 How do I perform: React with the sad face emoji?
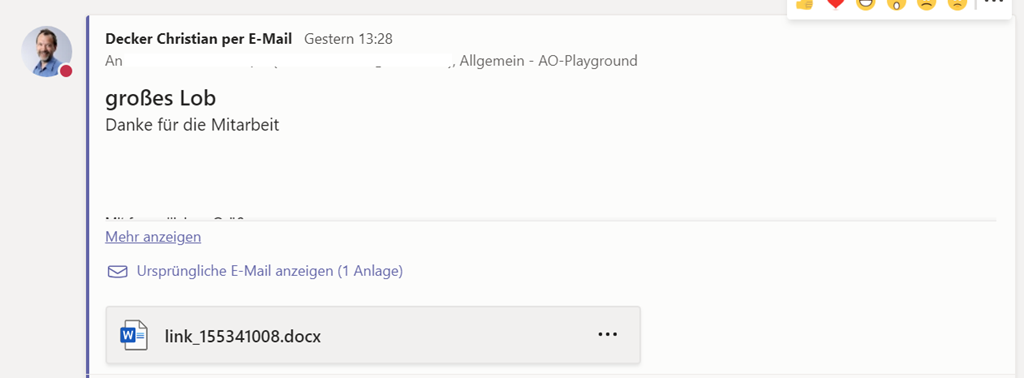[927, 3]
